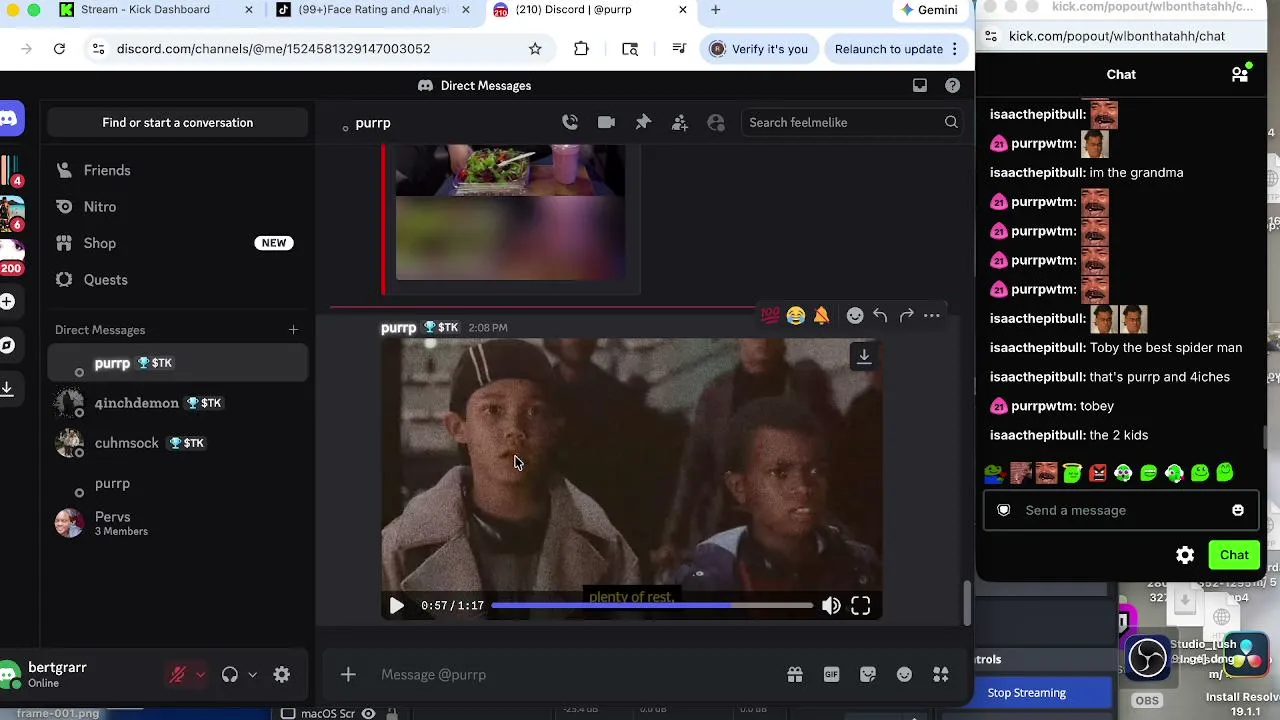Add friends to this DM

pos(680,122)
